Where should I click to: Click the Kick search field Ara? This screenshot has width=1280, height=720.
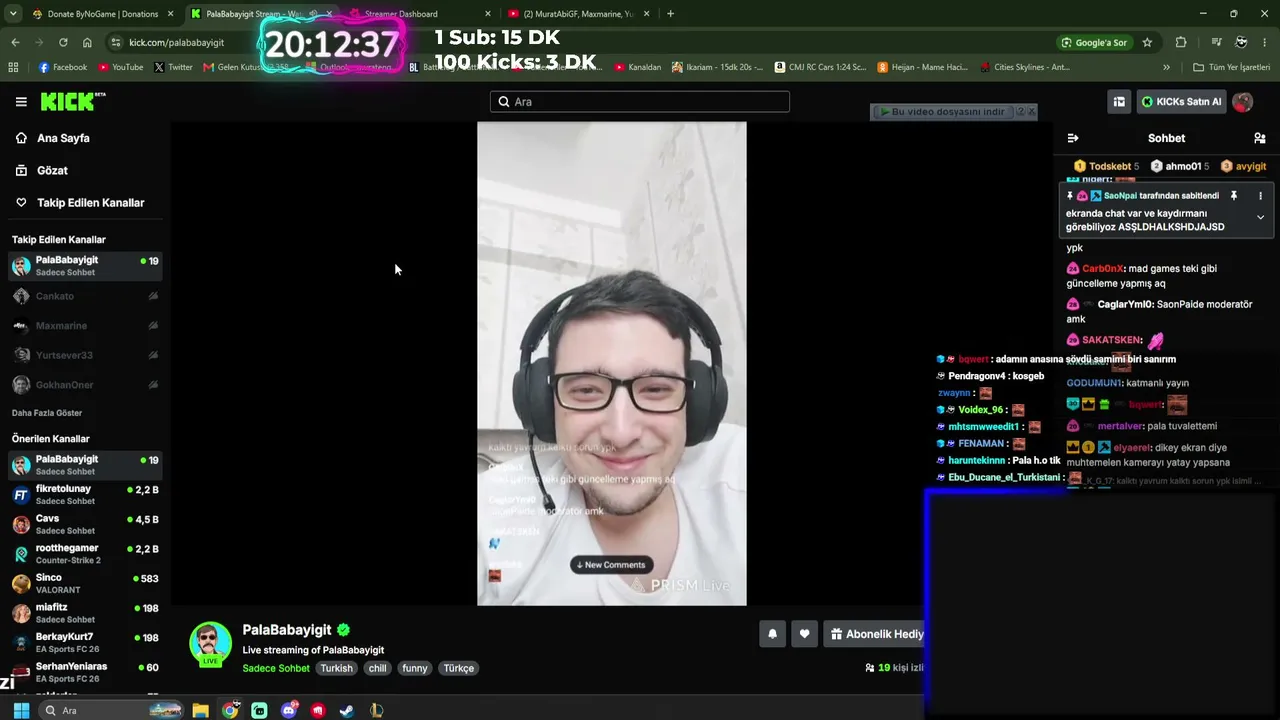[x=640, y=102]
